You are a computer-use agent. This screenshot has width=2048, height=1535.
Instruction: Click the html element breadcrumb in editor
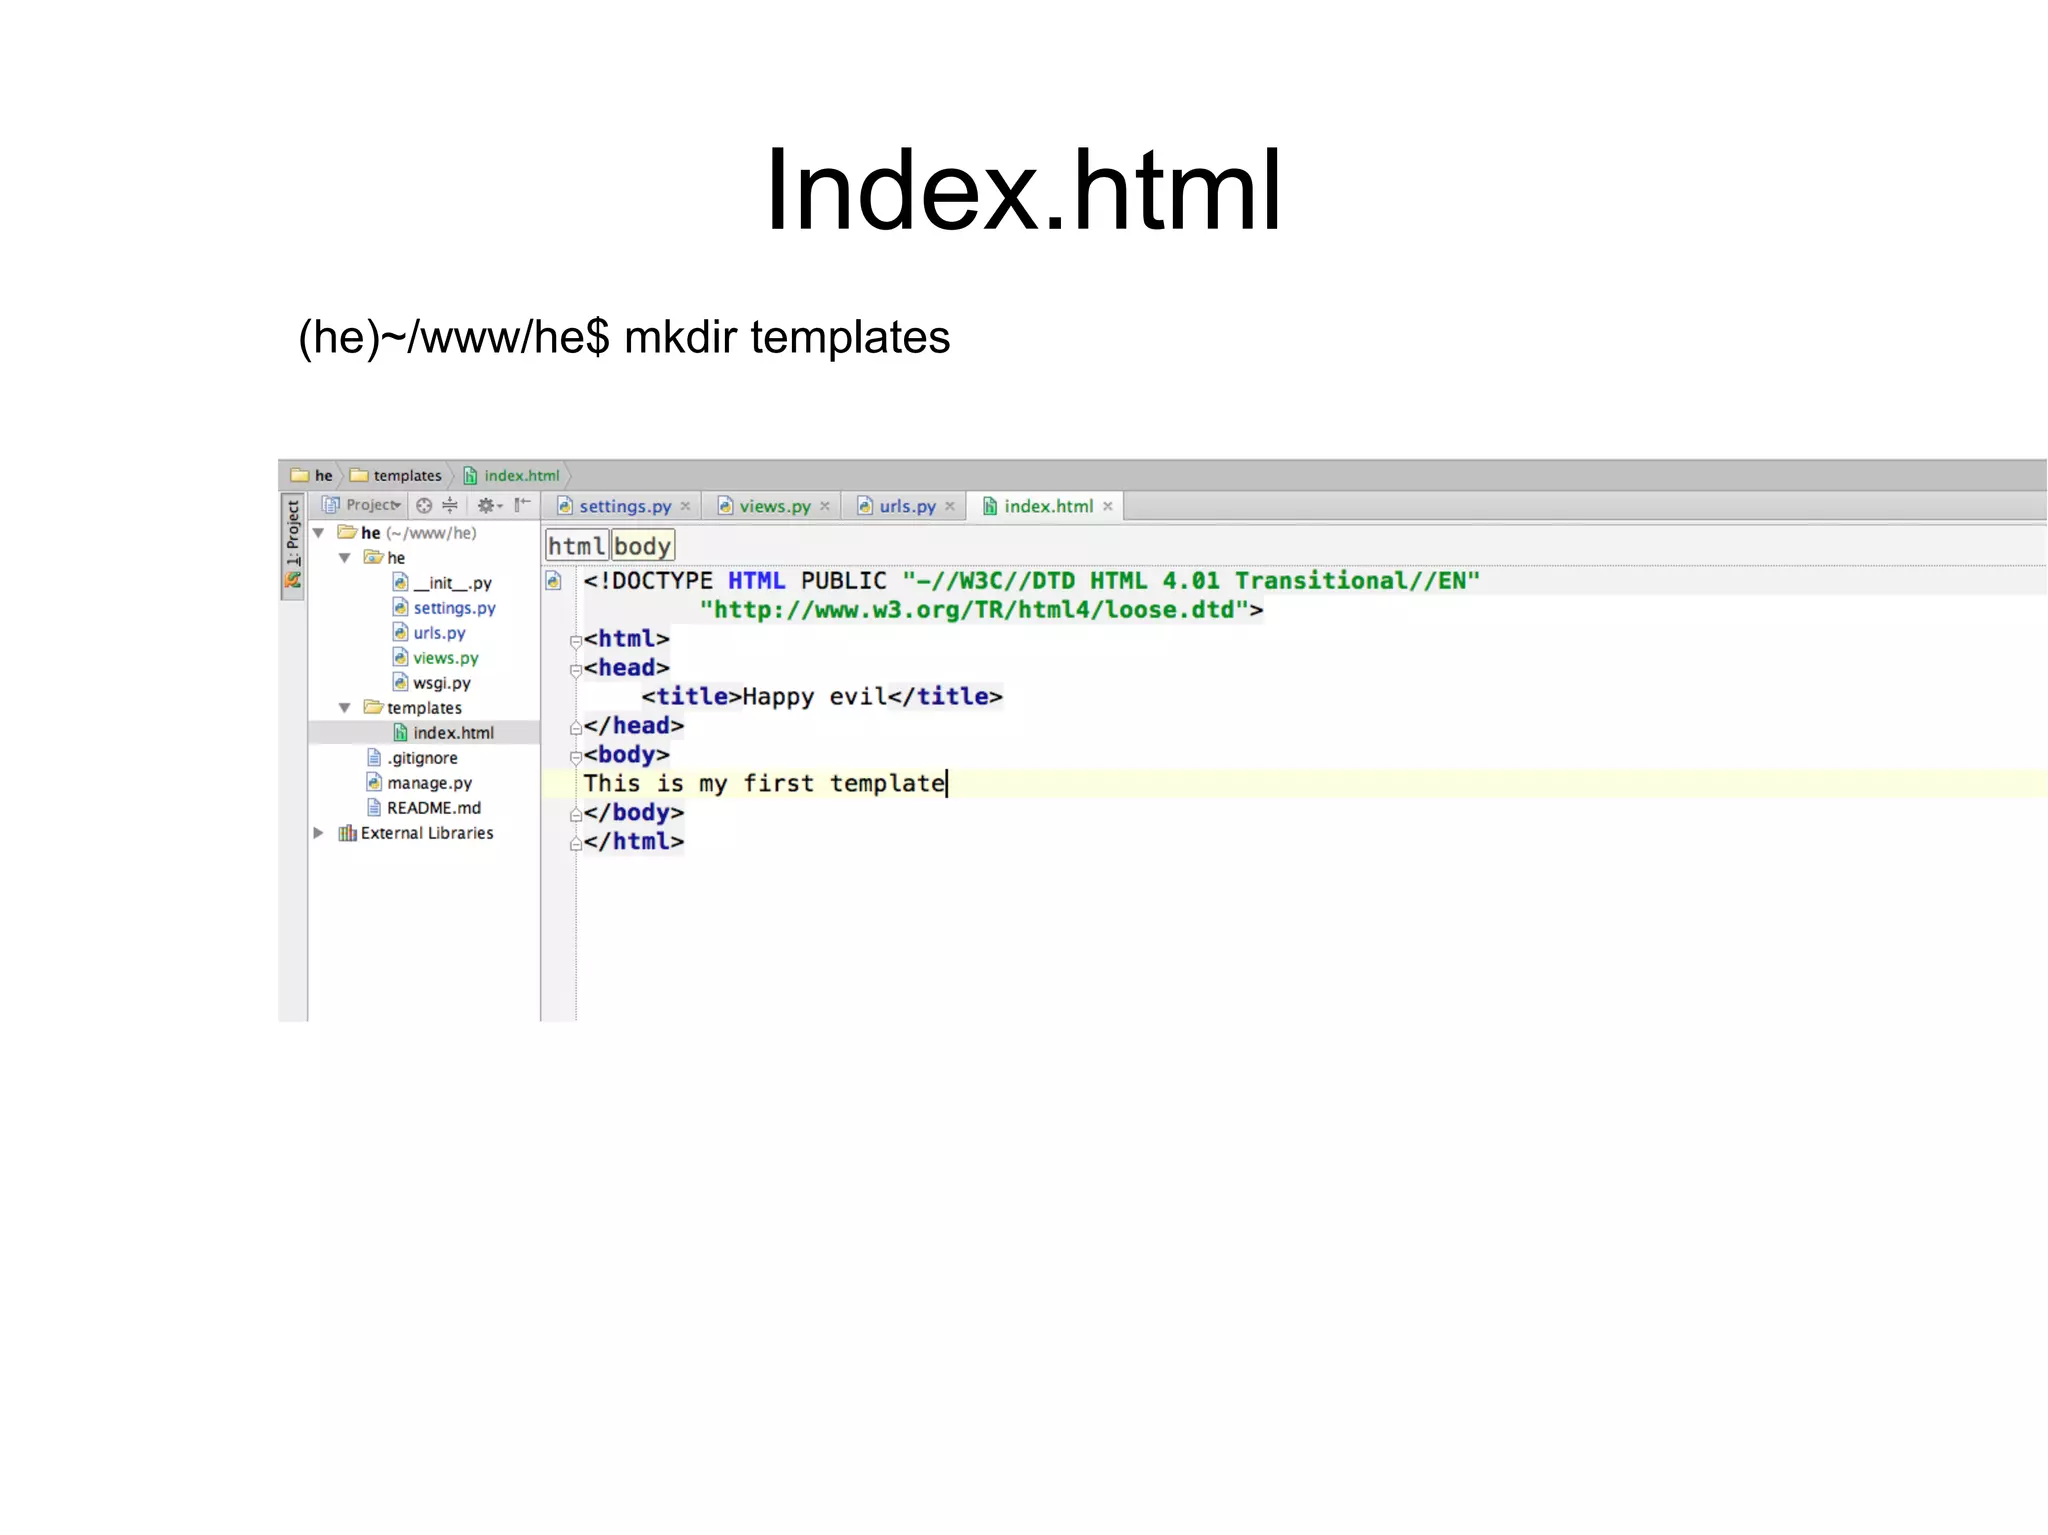[577, 546]
